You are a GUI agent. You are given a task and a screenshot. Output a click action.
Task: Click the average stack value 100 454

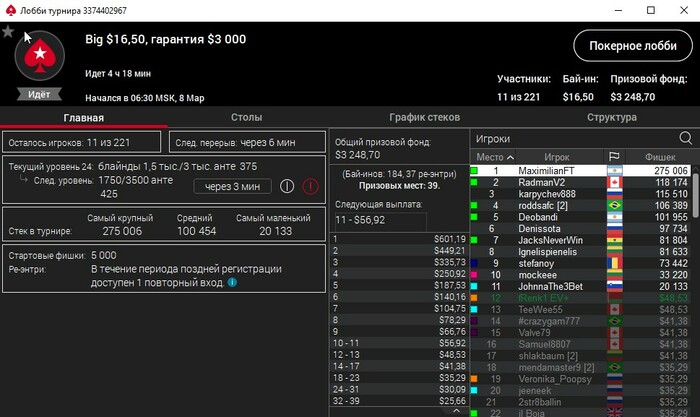196,231
